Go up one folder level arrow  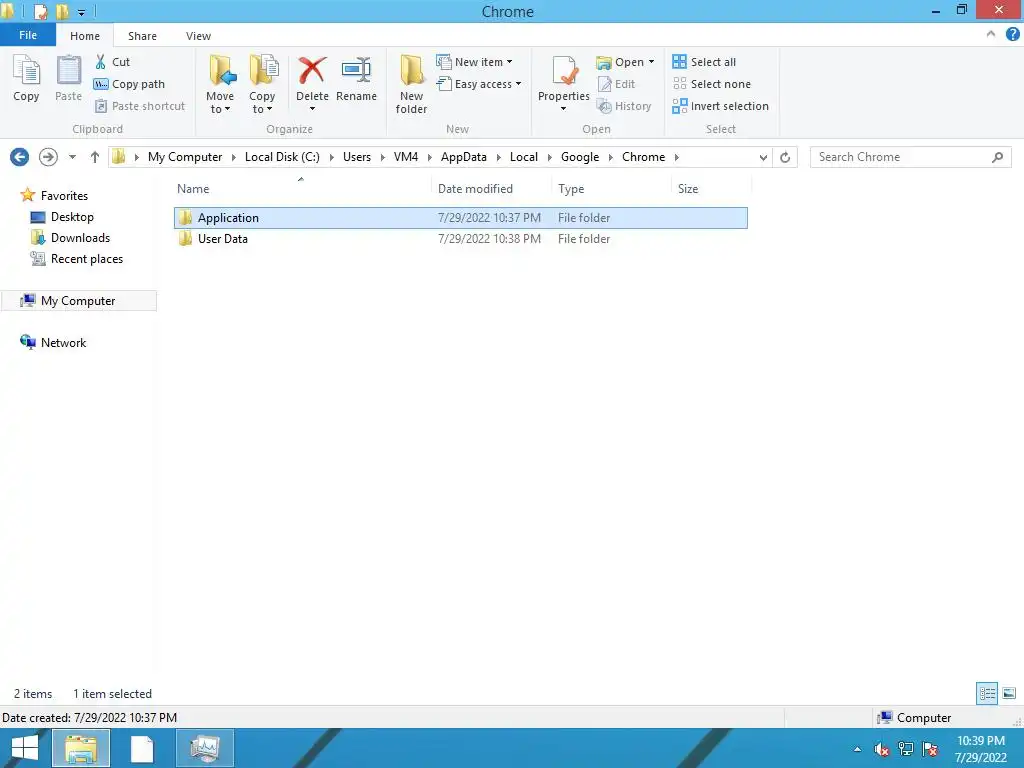[x=95, y=157]
